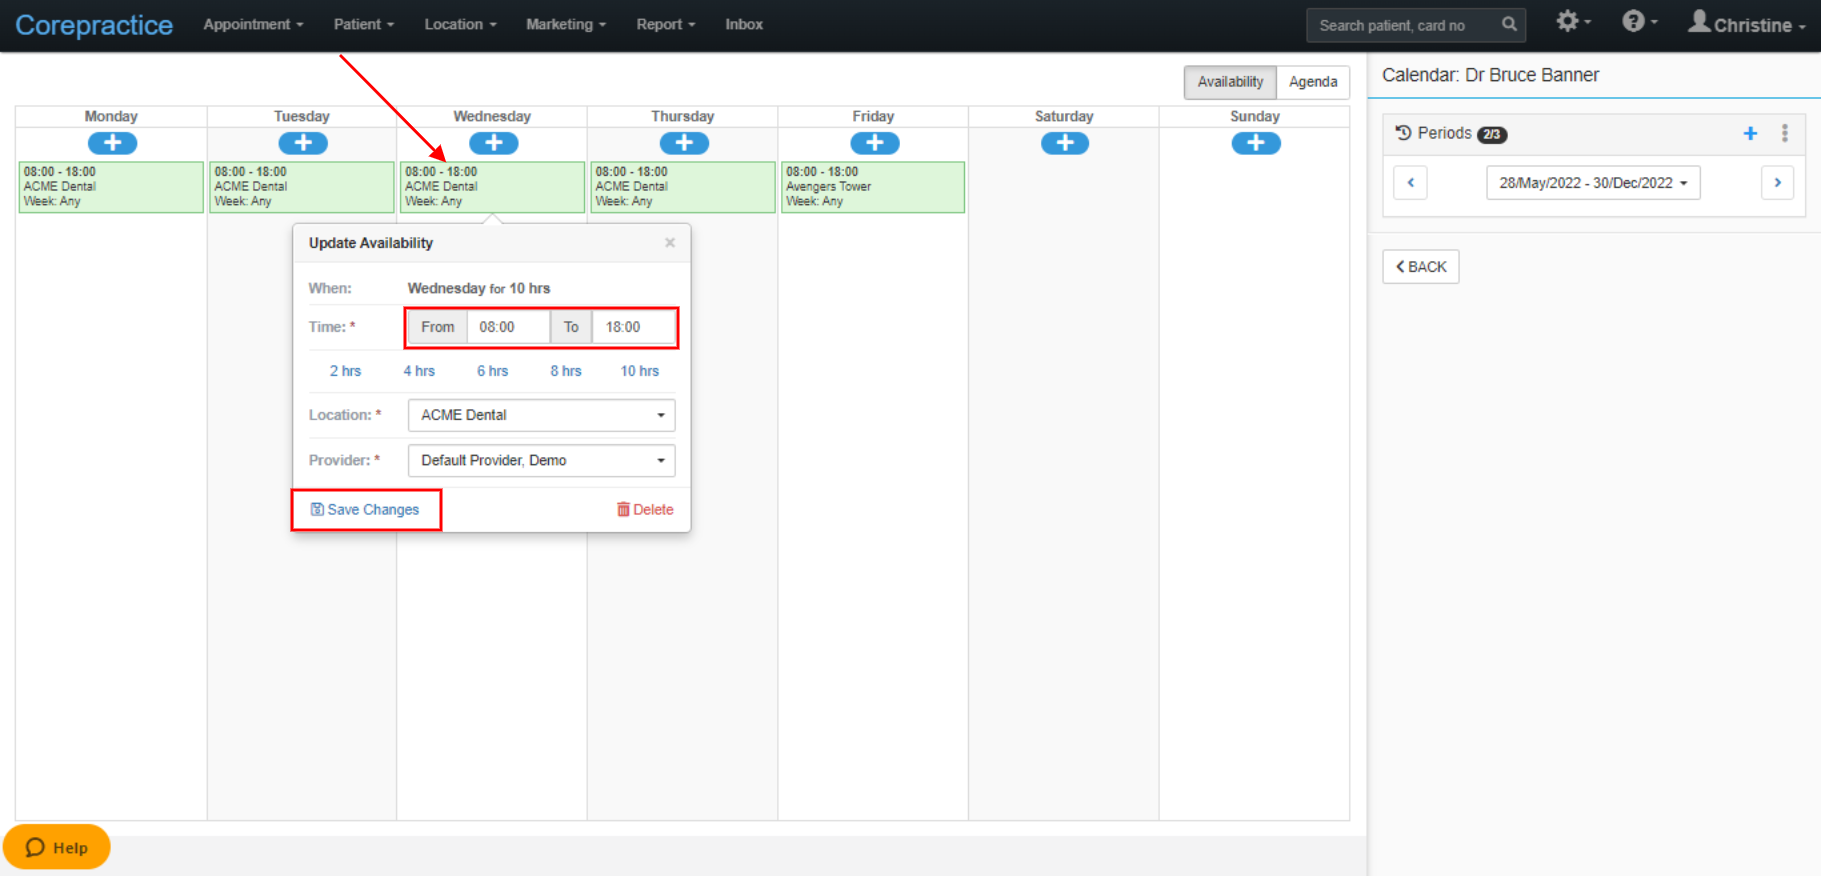Select the Friday Avengers Tower availability block
Viewport: 1821px width, 876px height.
(873, 187)
